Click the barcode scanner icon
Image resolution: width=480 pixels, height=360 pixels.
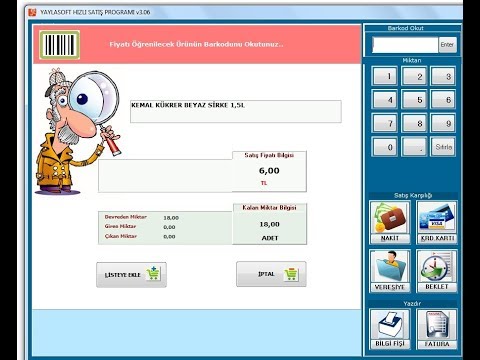click(59, 45)
